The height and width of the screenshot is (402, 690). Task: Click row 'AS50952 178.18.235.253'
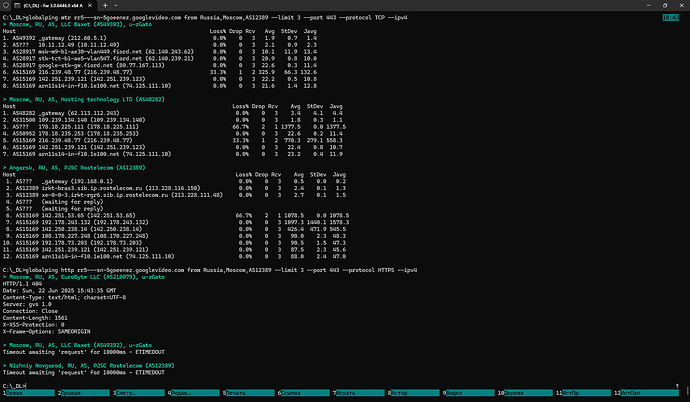(x=173, y=134)
